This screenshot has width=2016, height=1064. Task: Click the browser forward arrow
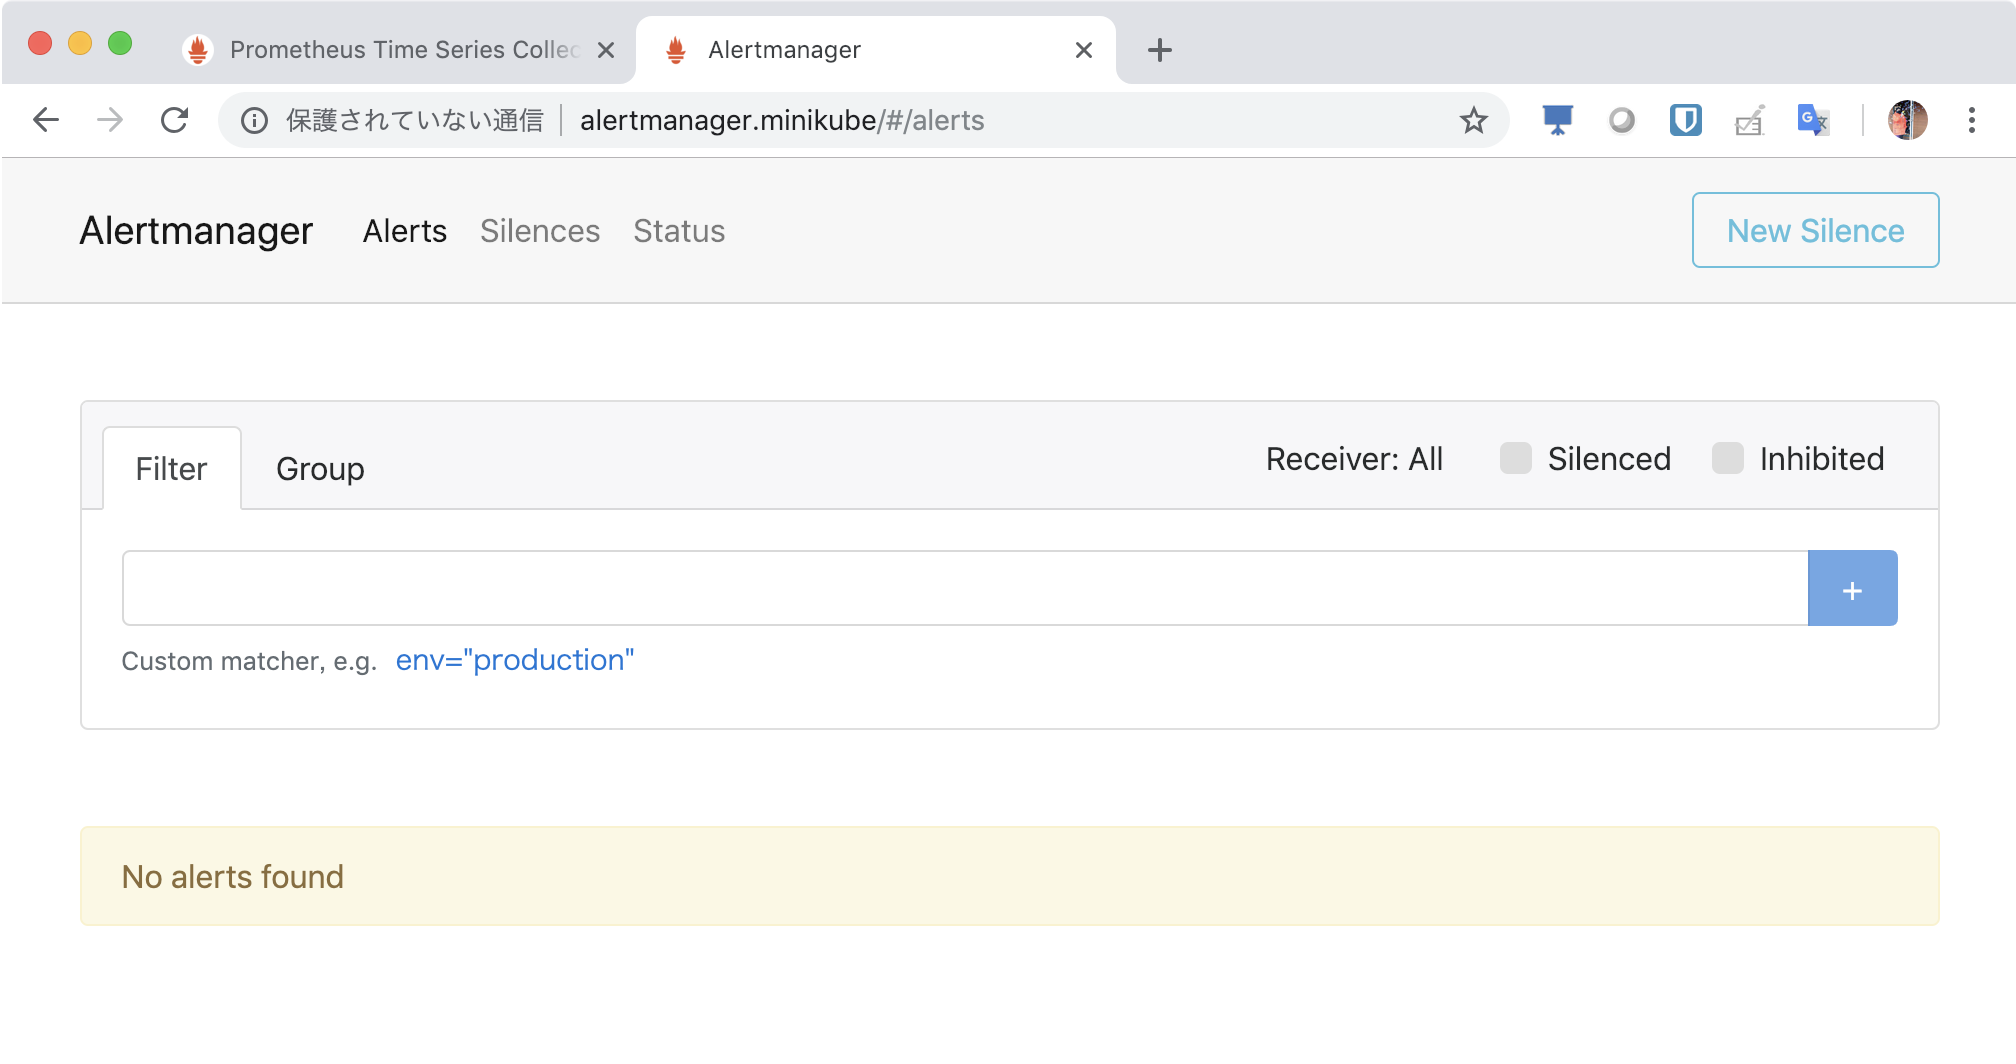pyautogui.click(x=110, y=120)
